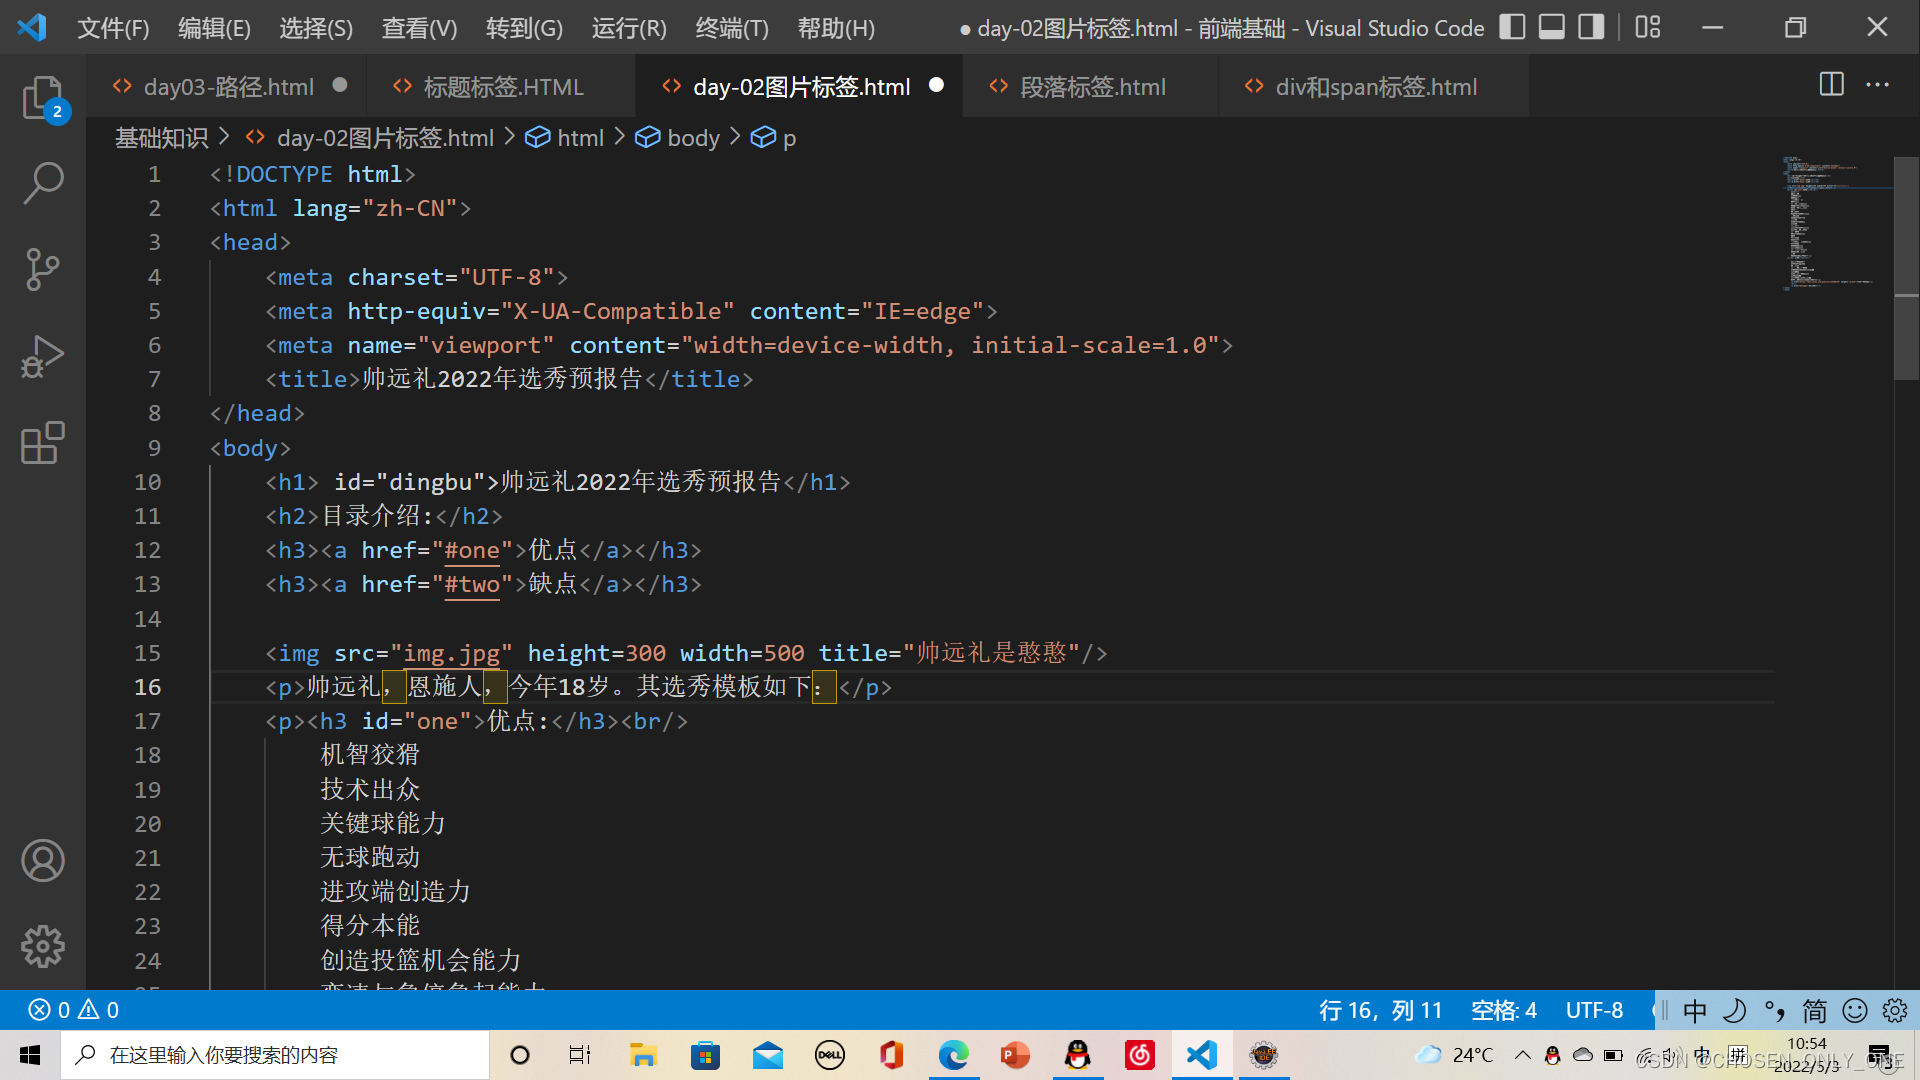
Task: Follow the #two href link on line 13
Action: [472, 584]
